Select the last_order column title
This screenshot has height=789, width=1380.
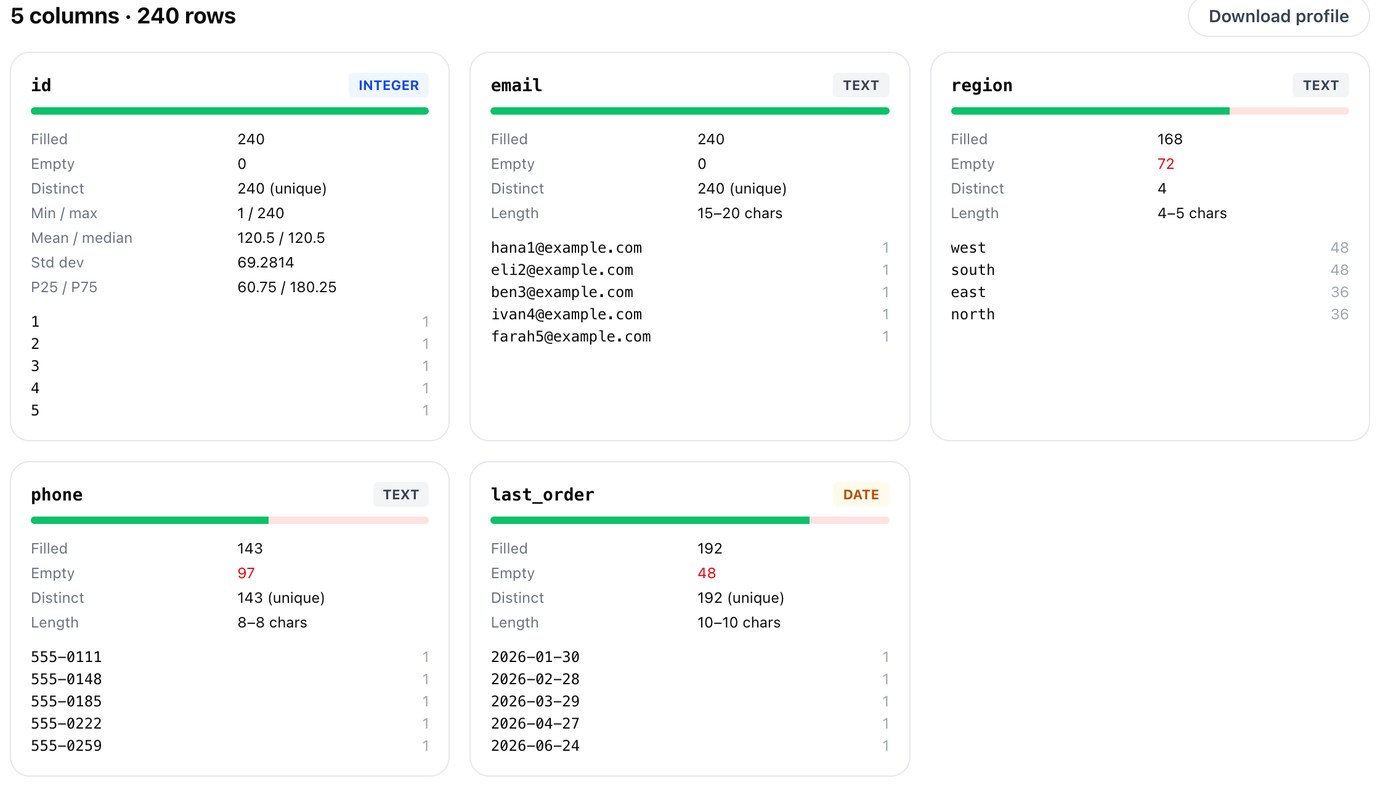coord(543,494)
